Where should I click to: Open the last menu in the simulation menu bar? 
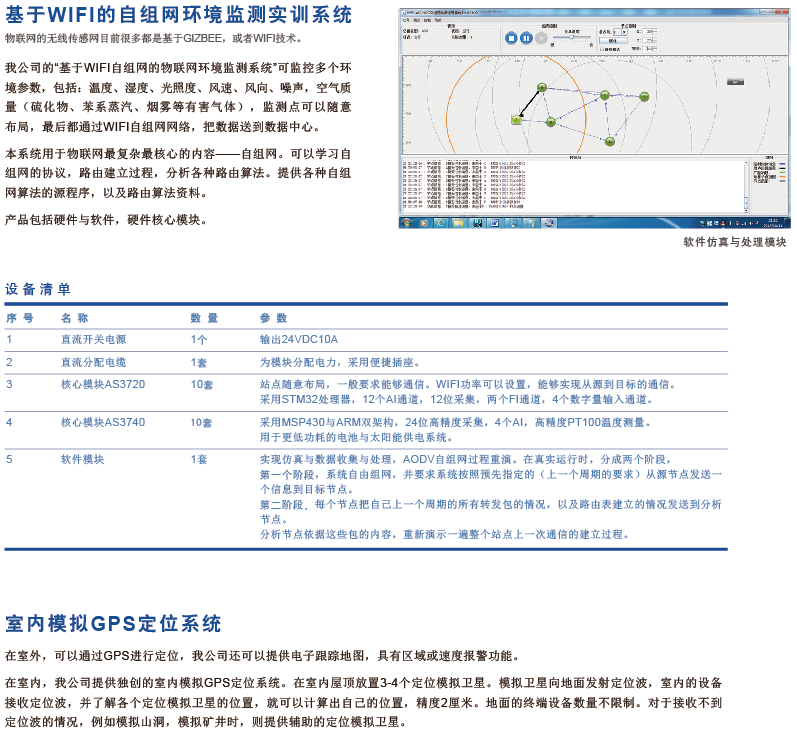coord(438,20)
